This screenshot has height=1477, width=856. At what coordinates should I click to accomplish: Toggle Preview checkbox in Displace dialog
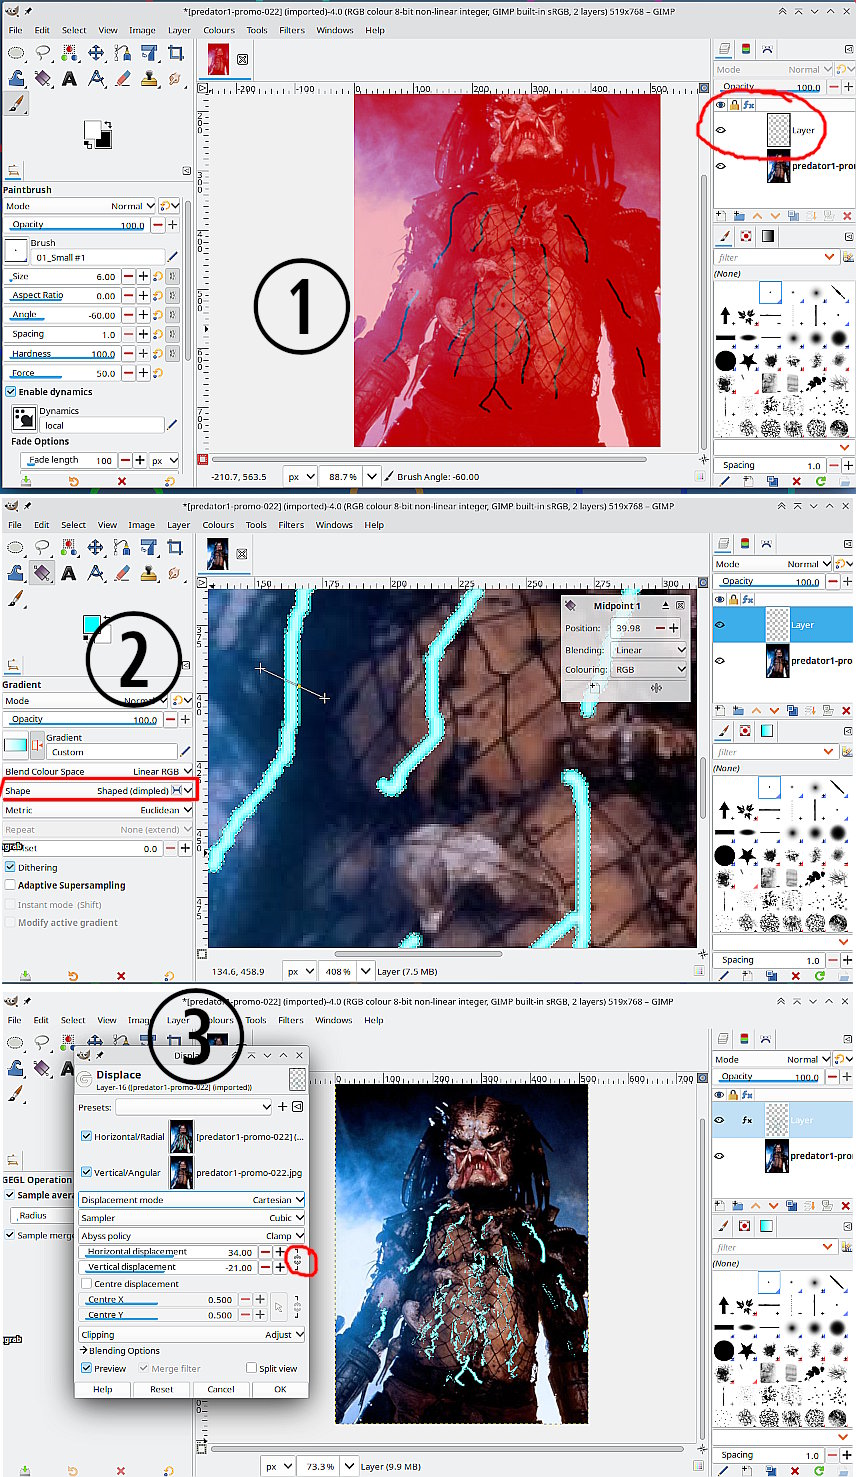pos(86,1368)
